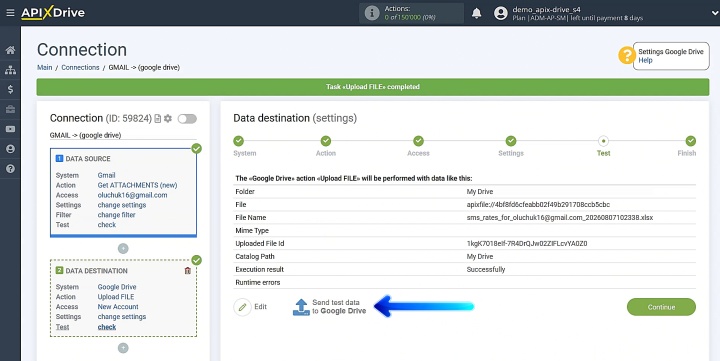
Task: Select the apixfile:// File value
Action: [x=538, y=205]
